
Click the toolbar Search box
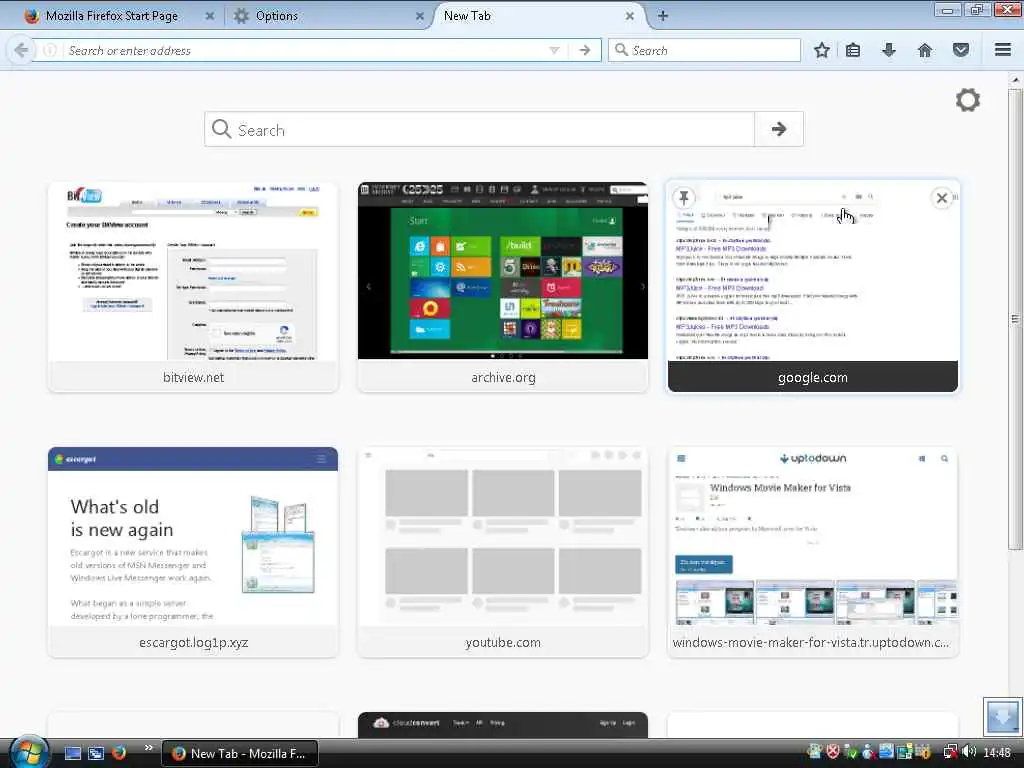(x=704, y=50)
